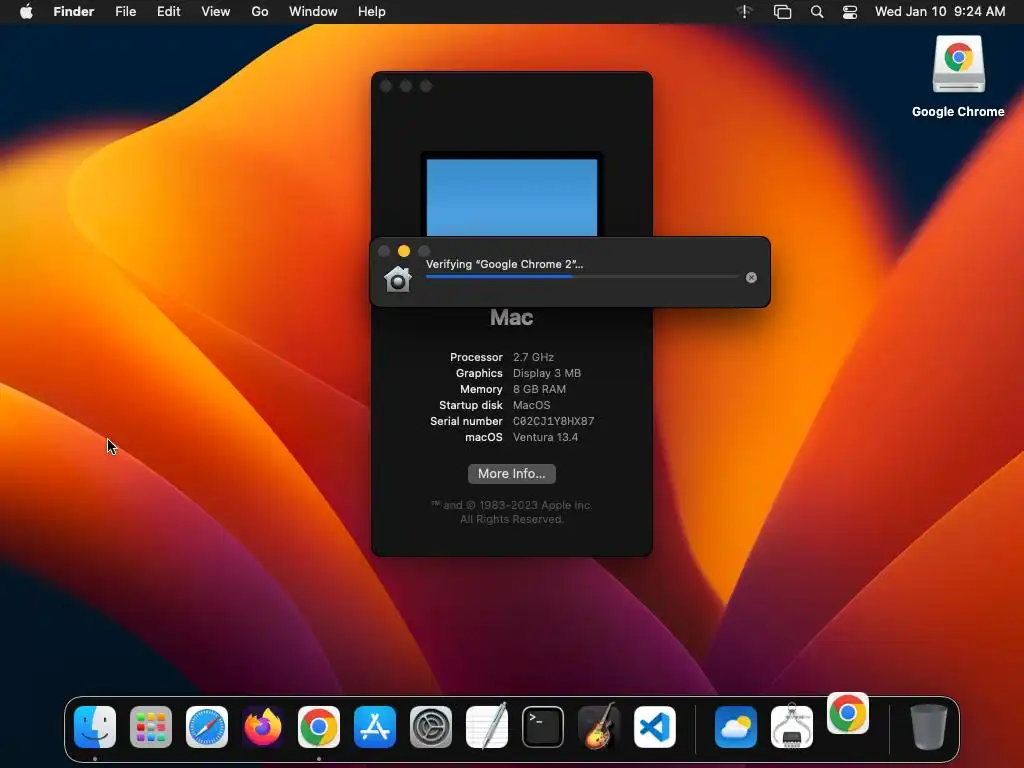Open the App Store from the Dock
The width and height of the screenshot is (1024, 768).
point(375,727)
